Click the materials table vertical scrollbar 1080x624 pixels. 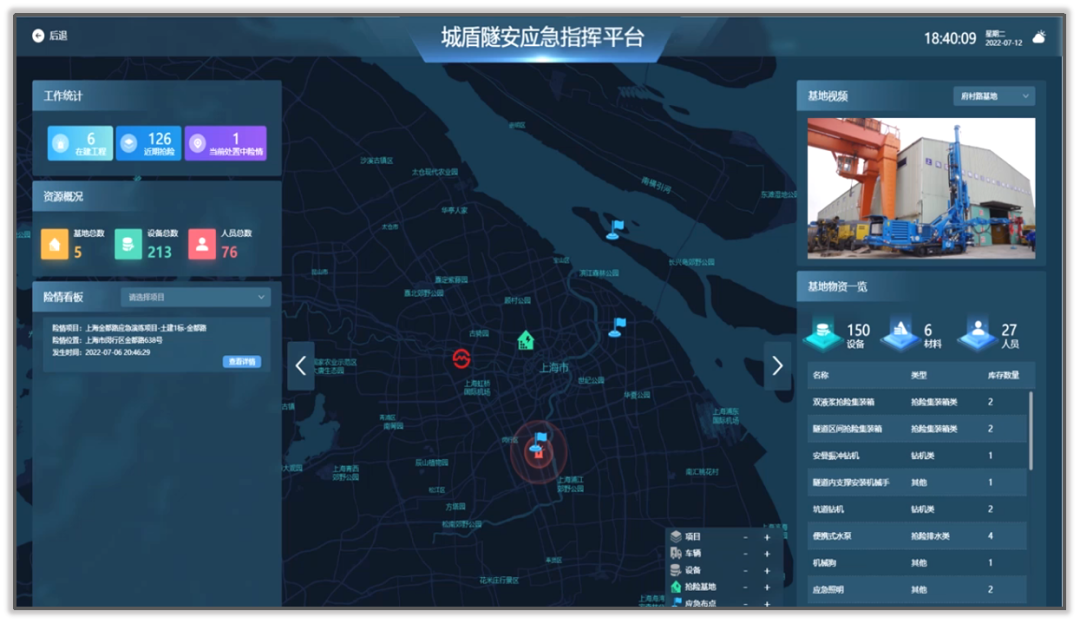click(x=1030, y=430)
